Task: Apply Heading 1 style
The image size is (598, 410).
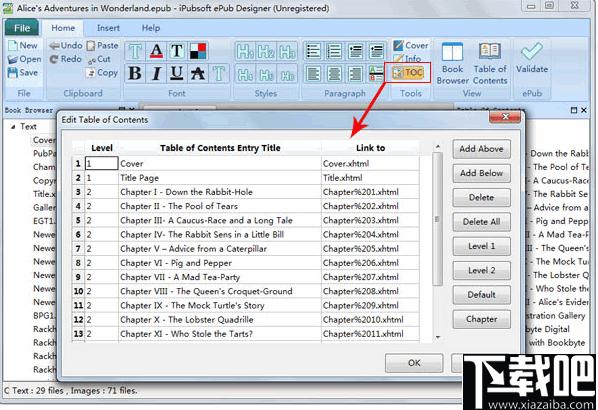Action: pos(245,51)
